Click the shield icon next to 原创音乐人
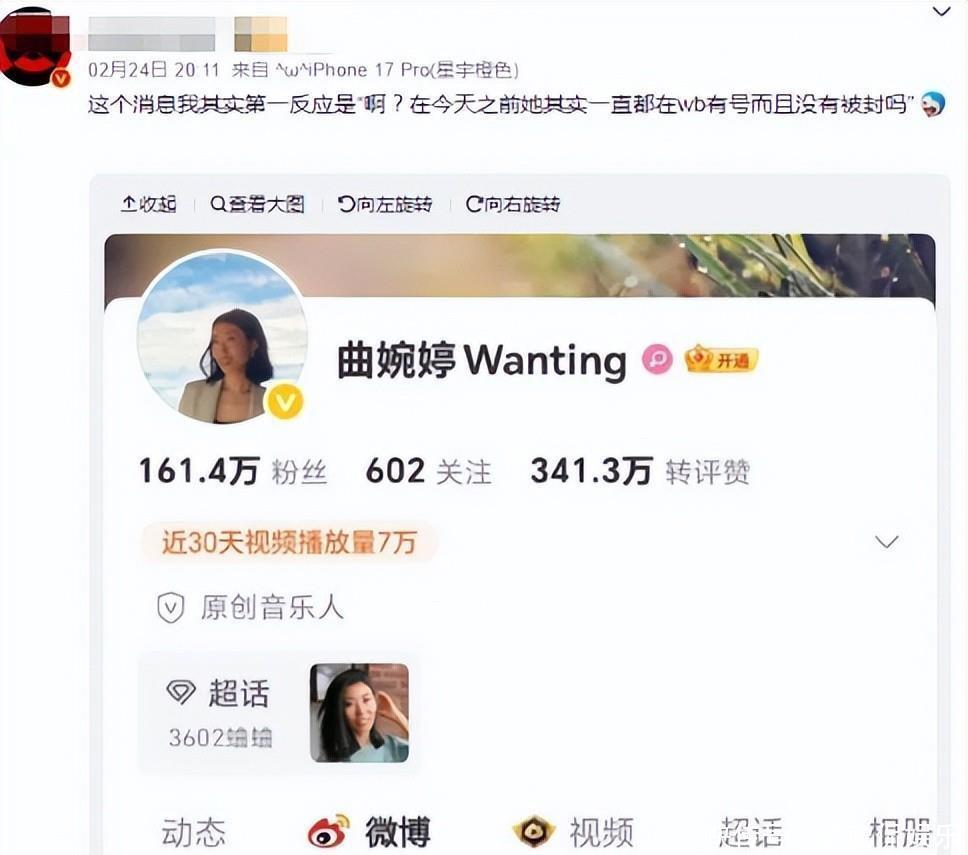The height and width of the screenshot is (855, 968). pos(170,607)
